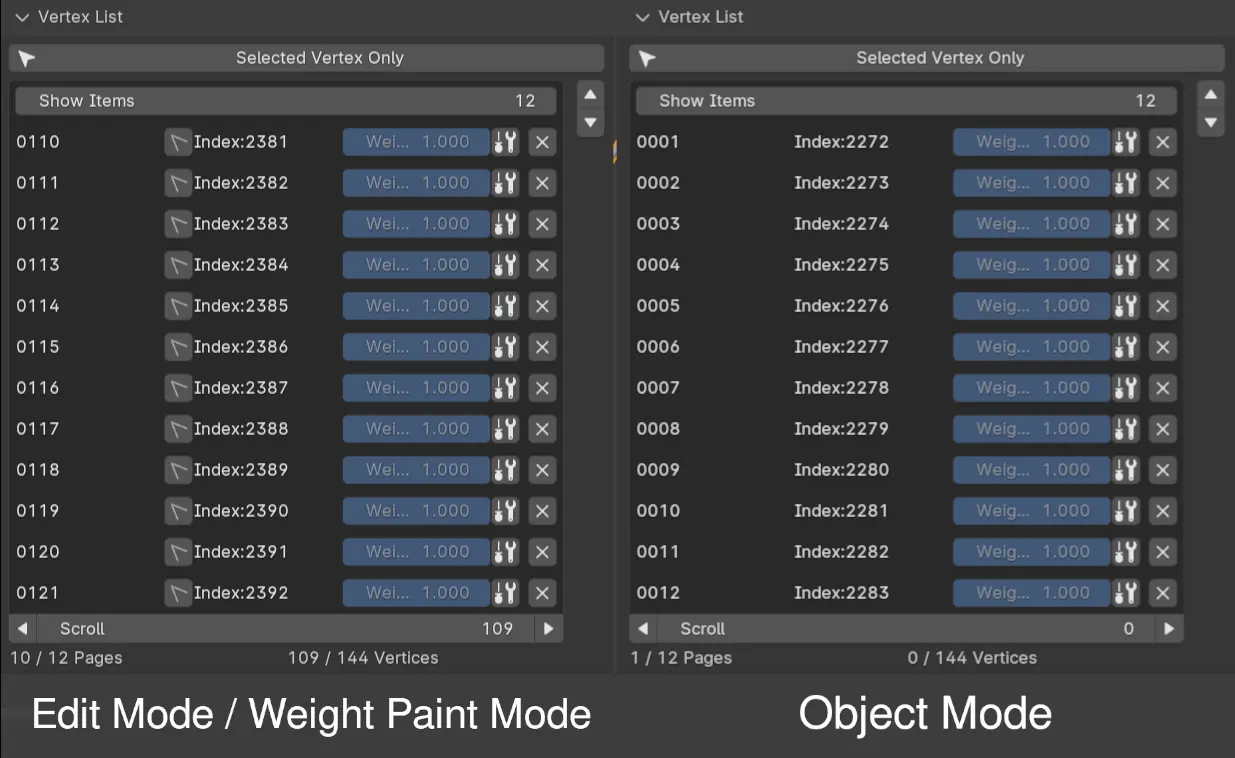
Task: Click the right Scroll value field
Action: (x=906, y=629)
